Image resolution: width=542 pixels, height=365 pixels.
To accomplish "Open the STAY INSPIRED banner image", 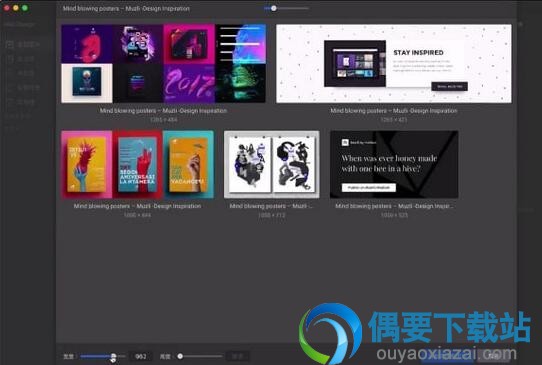I will click(394, 64).
